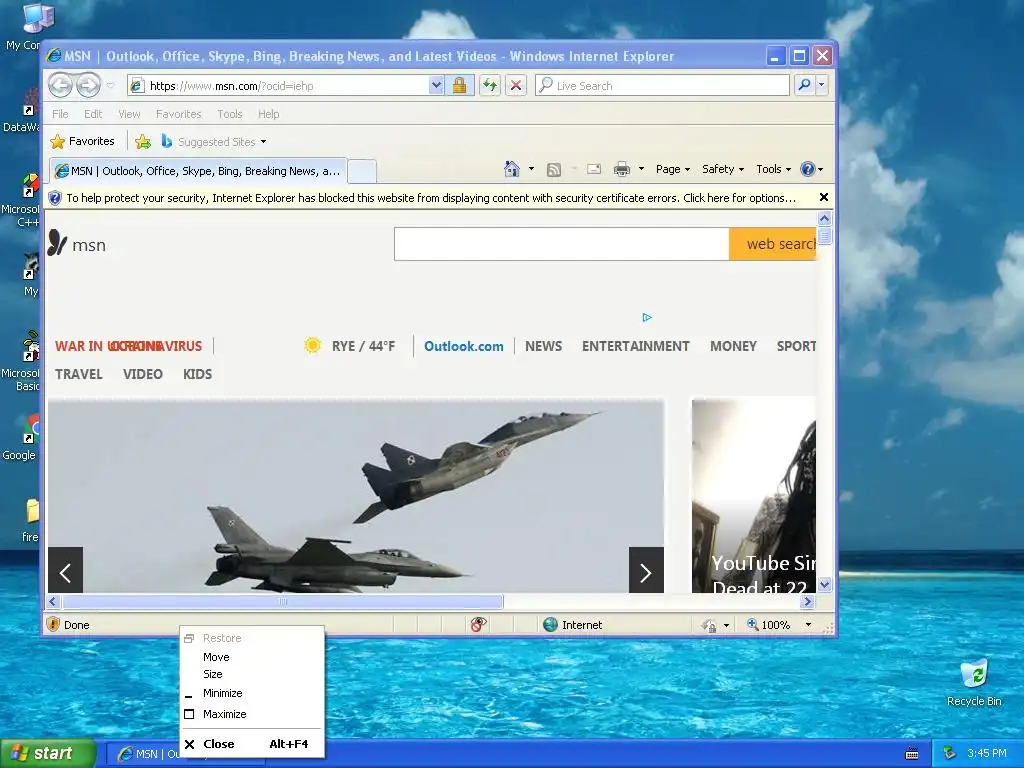Expand the zoom level dropdown arrow
The width and height of the screenshot is (1024, 768).
click(808, 625)
